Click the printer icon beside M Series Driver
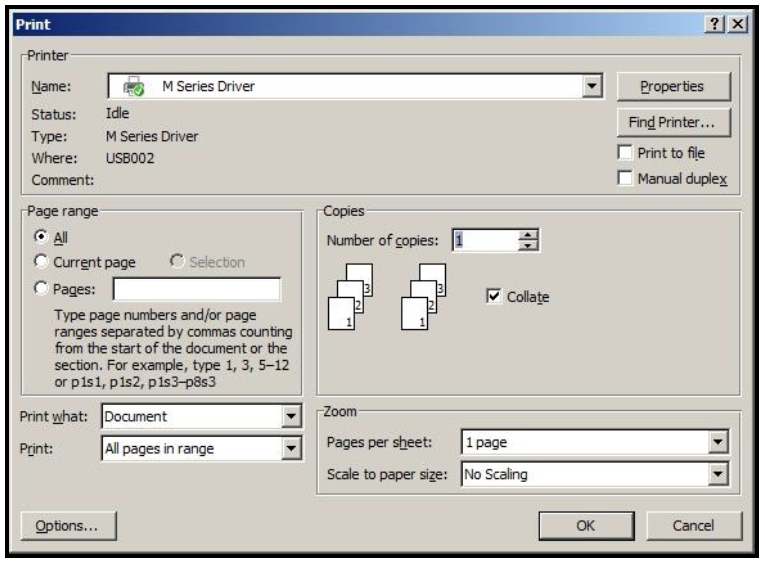 (x=133, y=86)
